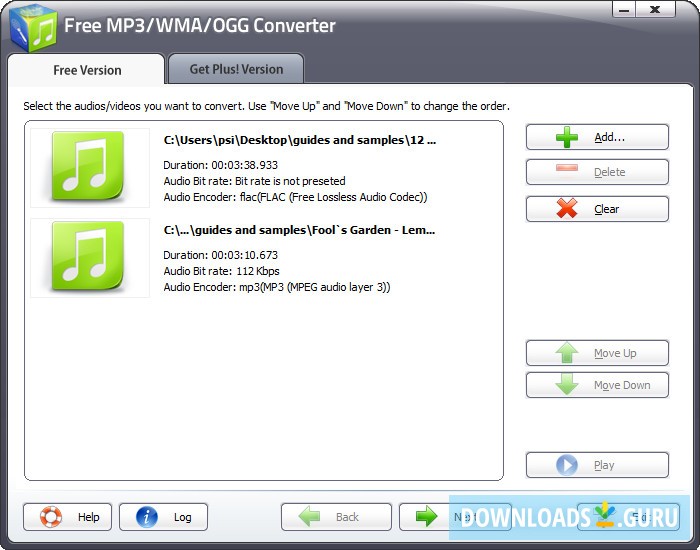Minimize the converter window
Screen dimensions: 700x550
coord(624,9)
